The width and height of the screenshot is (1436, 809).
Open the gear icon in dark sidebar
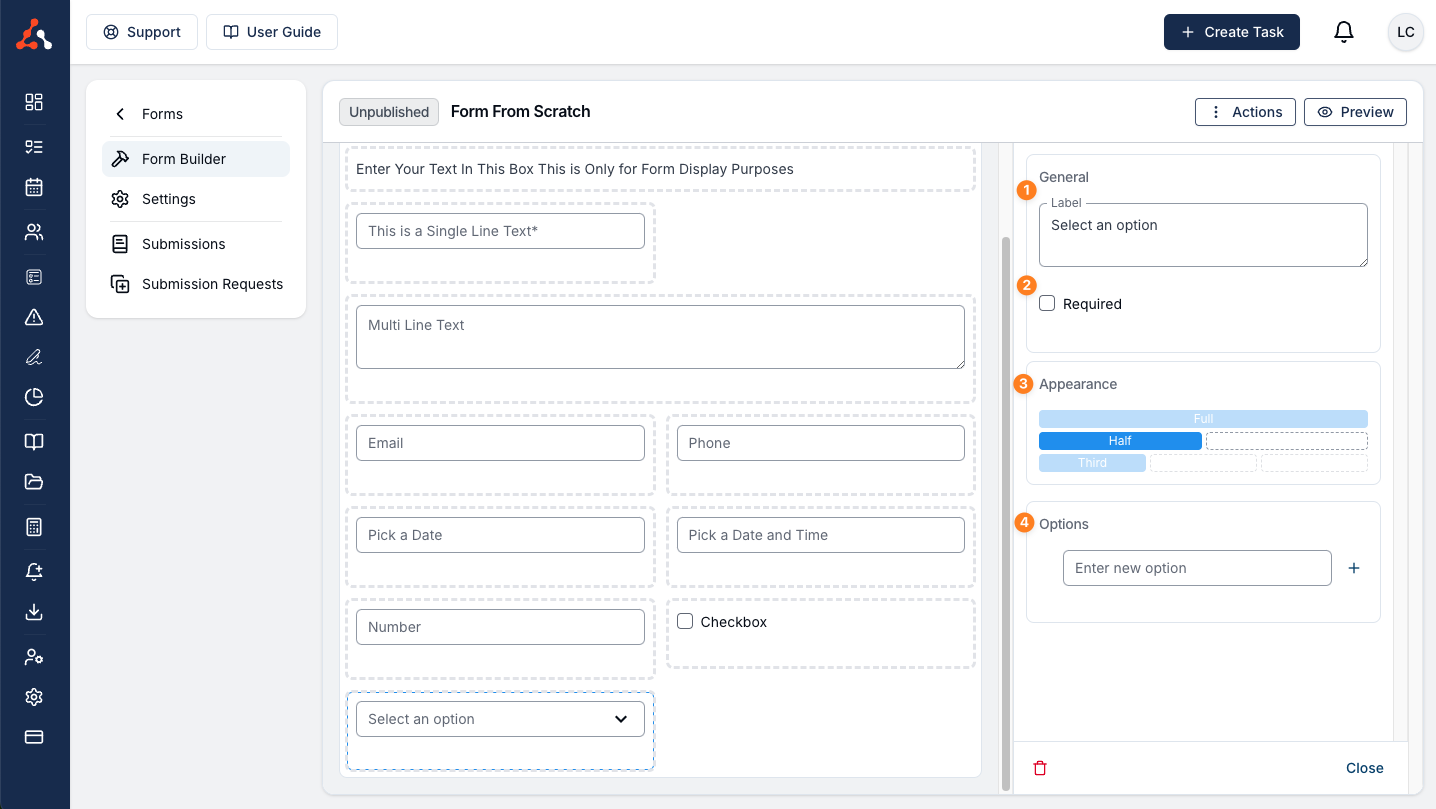click(34, 697)
